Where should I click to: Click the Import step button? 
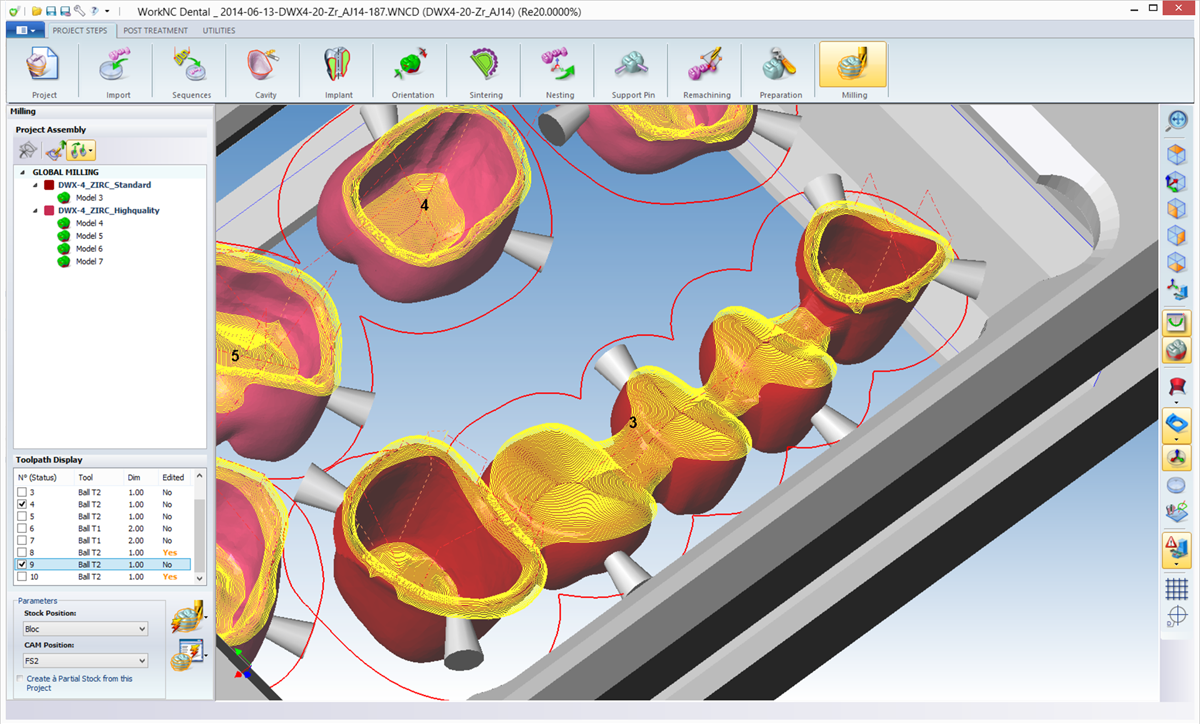[x=118, y=71]
